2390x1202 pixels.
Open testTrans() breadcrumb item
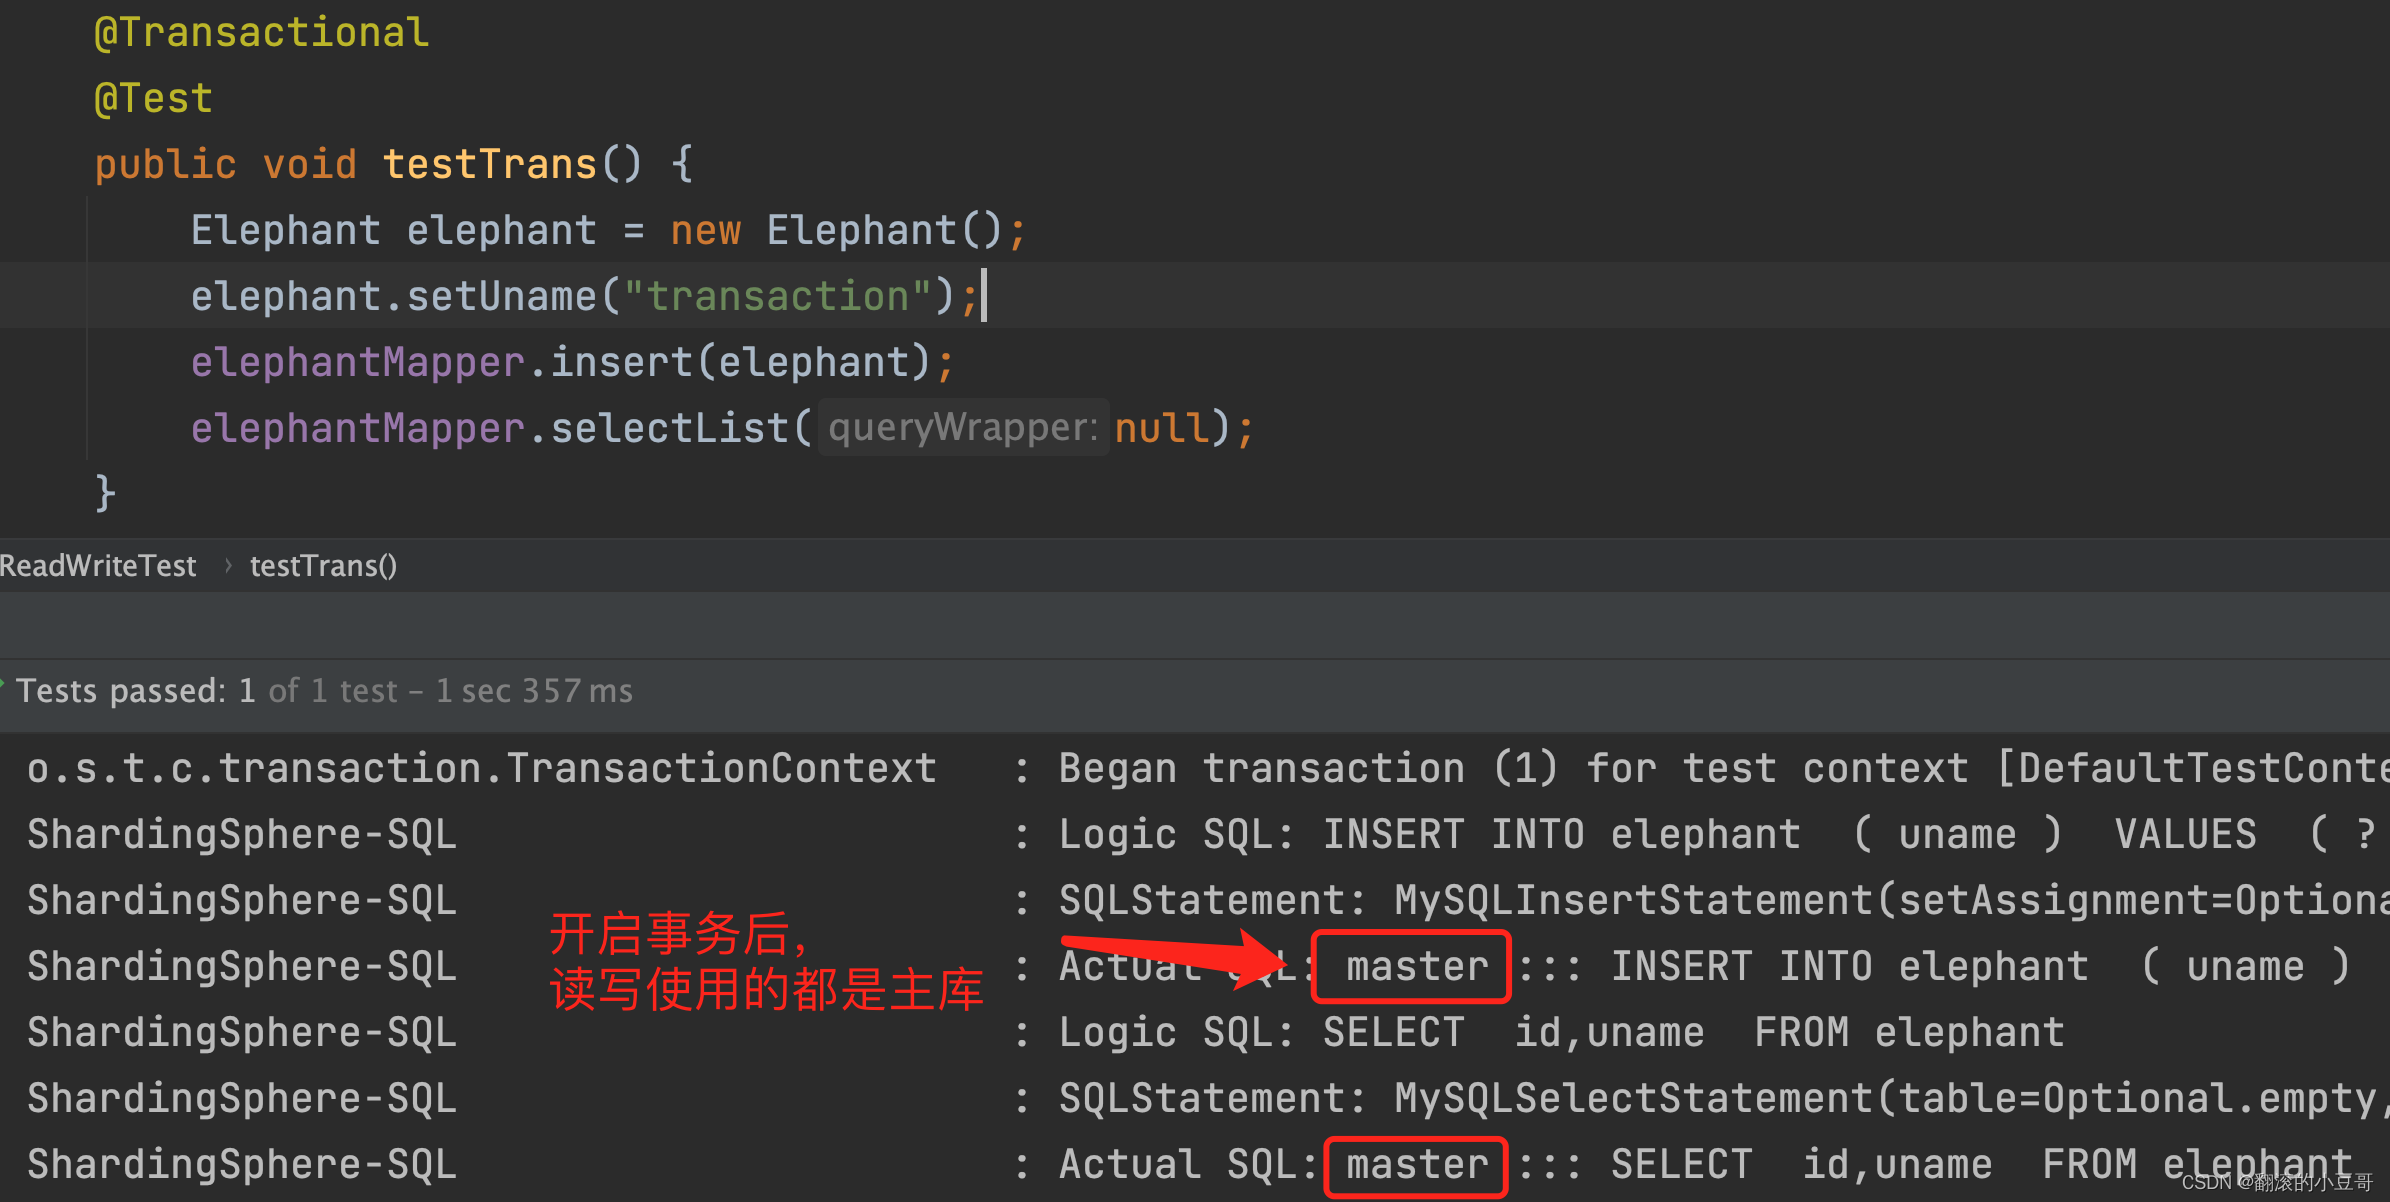[x=323, y=566]
